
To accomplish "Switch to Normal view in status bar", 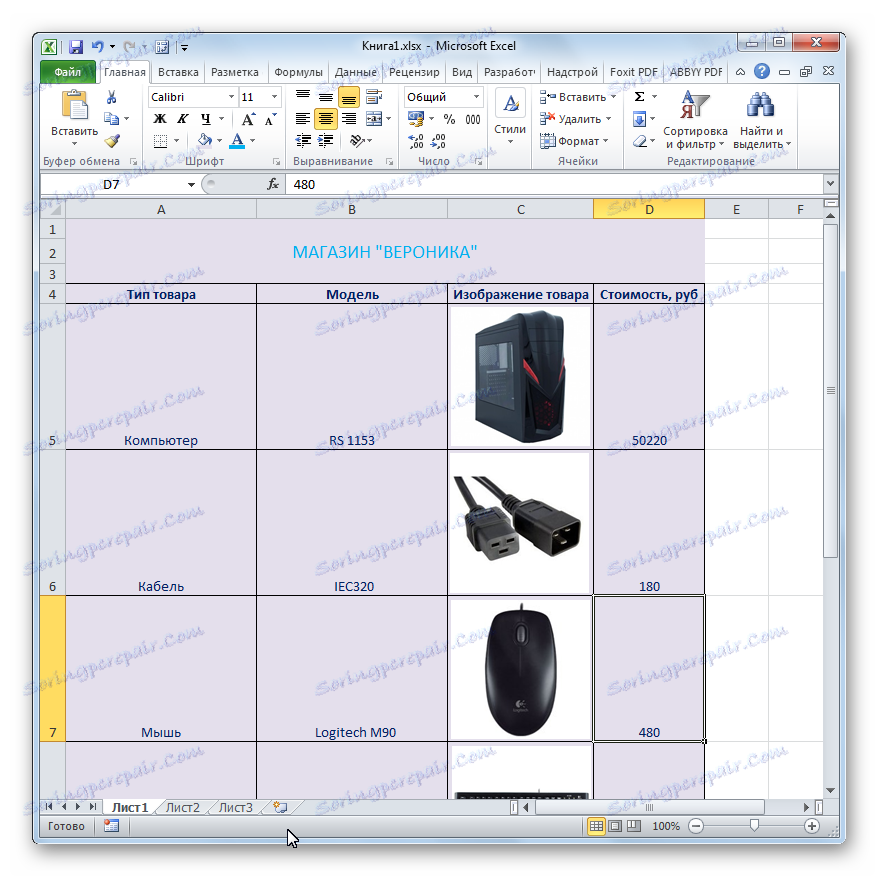I will pyautogui.click(x=596, y=826).
